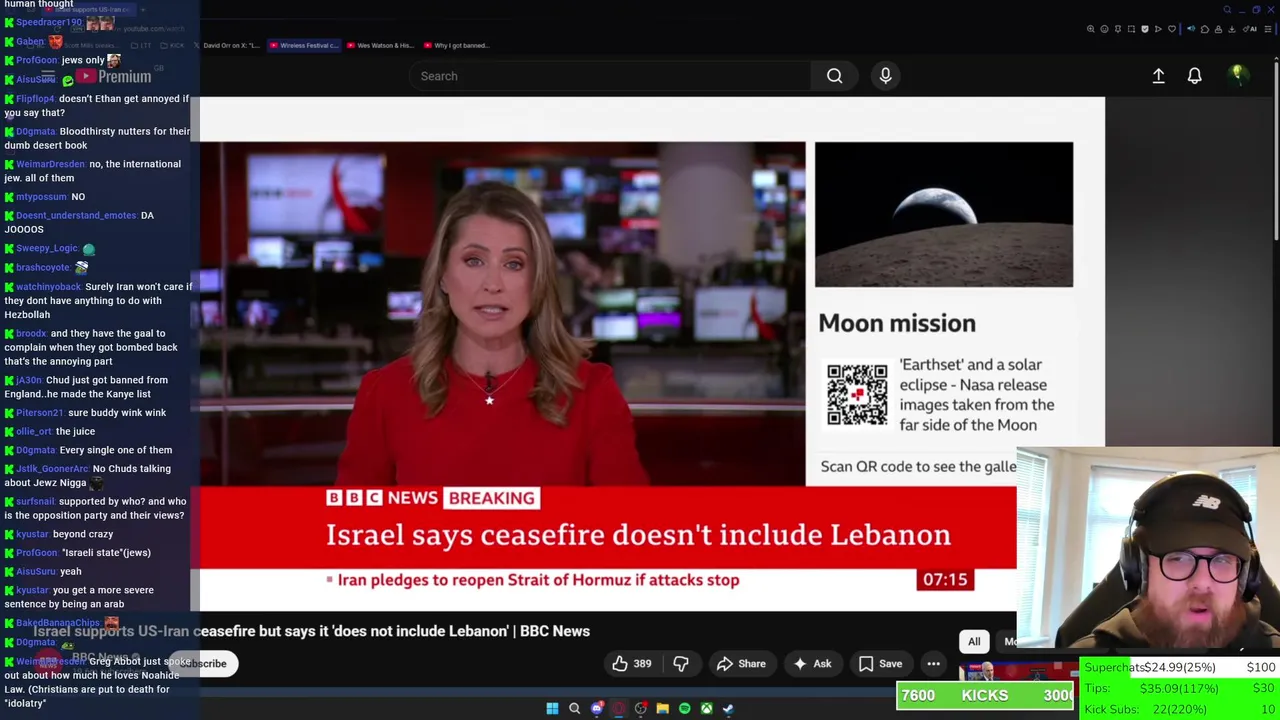Click chat username 'BakedBananaChips'
This screenshot has width=1280, height=720.
[57, 623]
